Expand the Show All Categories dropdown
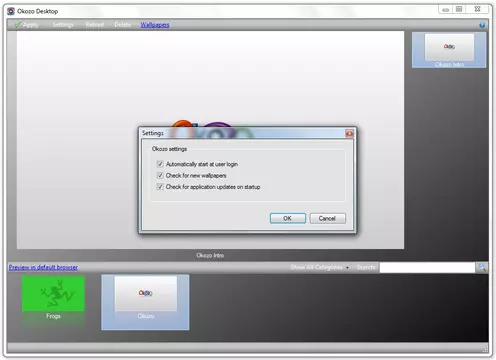Viewport: 496px width, 360px height. [319, 267]
